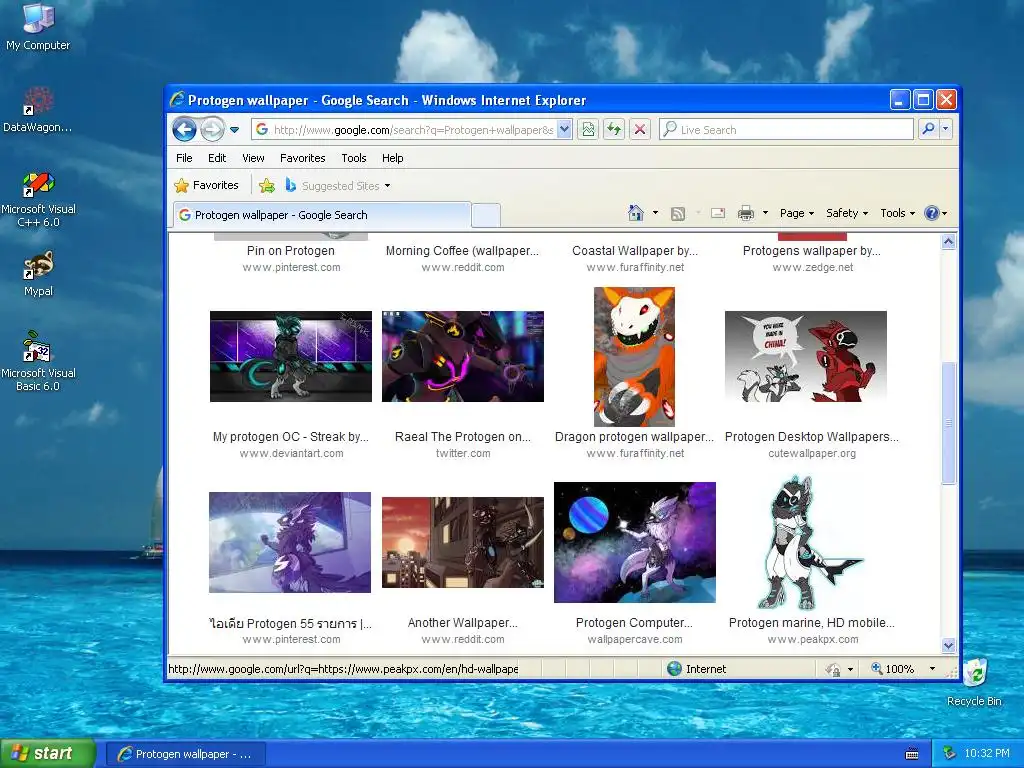Click the Refresh page icon

pos(614,130)
